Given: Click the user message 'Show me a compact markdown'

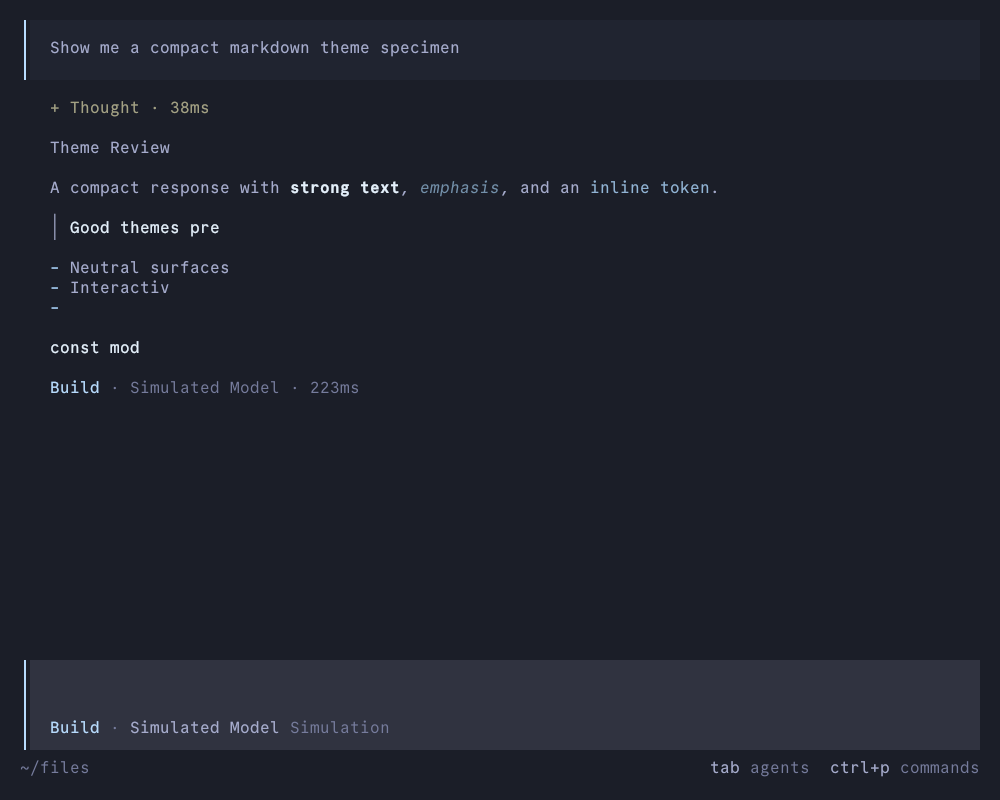Looking at the screenshot, I should click(x=254, y=48).
